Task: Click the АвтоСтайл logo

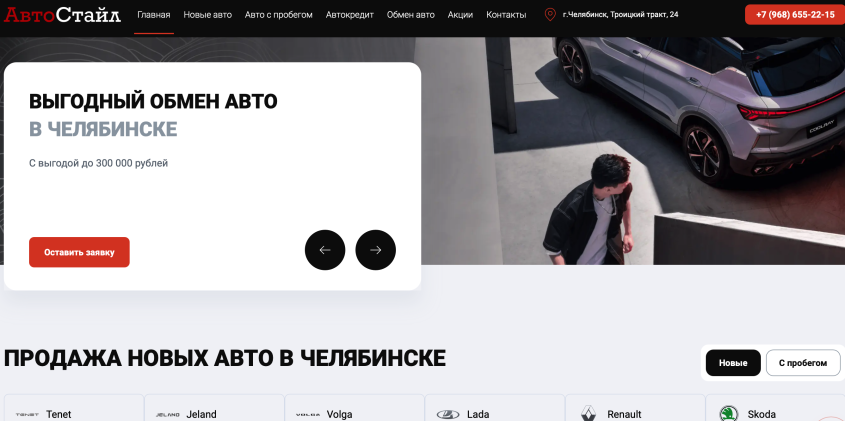Action: pos(62,15)
